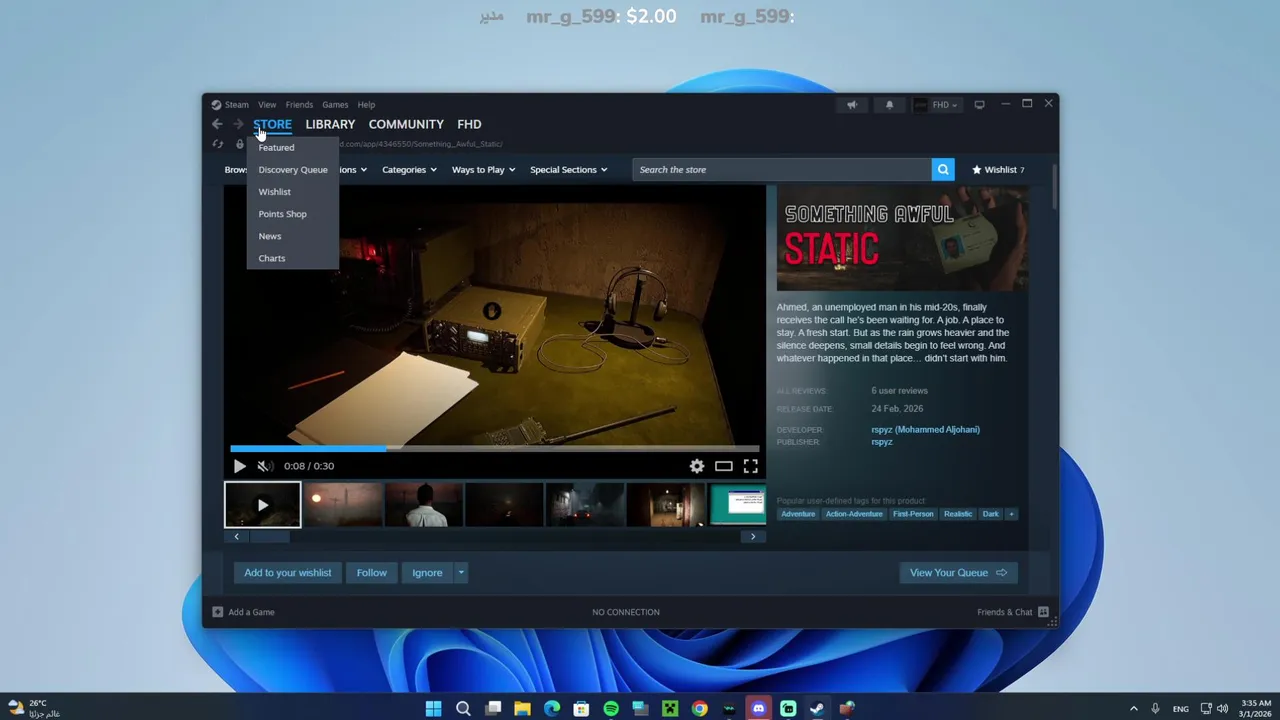Open Spotify from the taskbar

coord(611,708)
